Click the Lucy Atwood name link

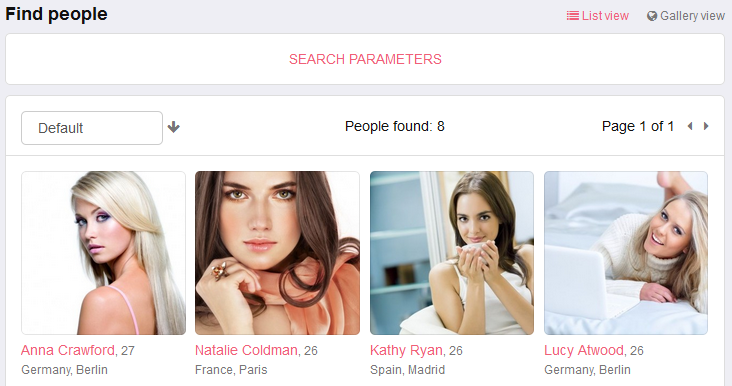[x=584, y=350]
